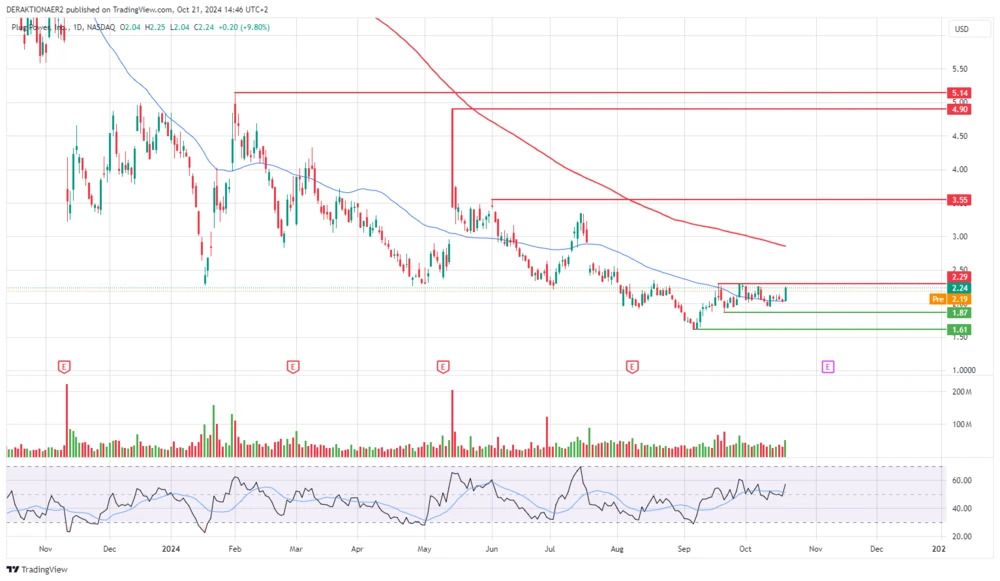The width and height of the screenshot is (1000, 581).
Task: Click the 5.14 red resistance price label
Action: click(958, 92)
